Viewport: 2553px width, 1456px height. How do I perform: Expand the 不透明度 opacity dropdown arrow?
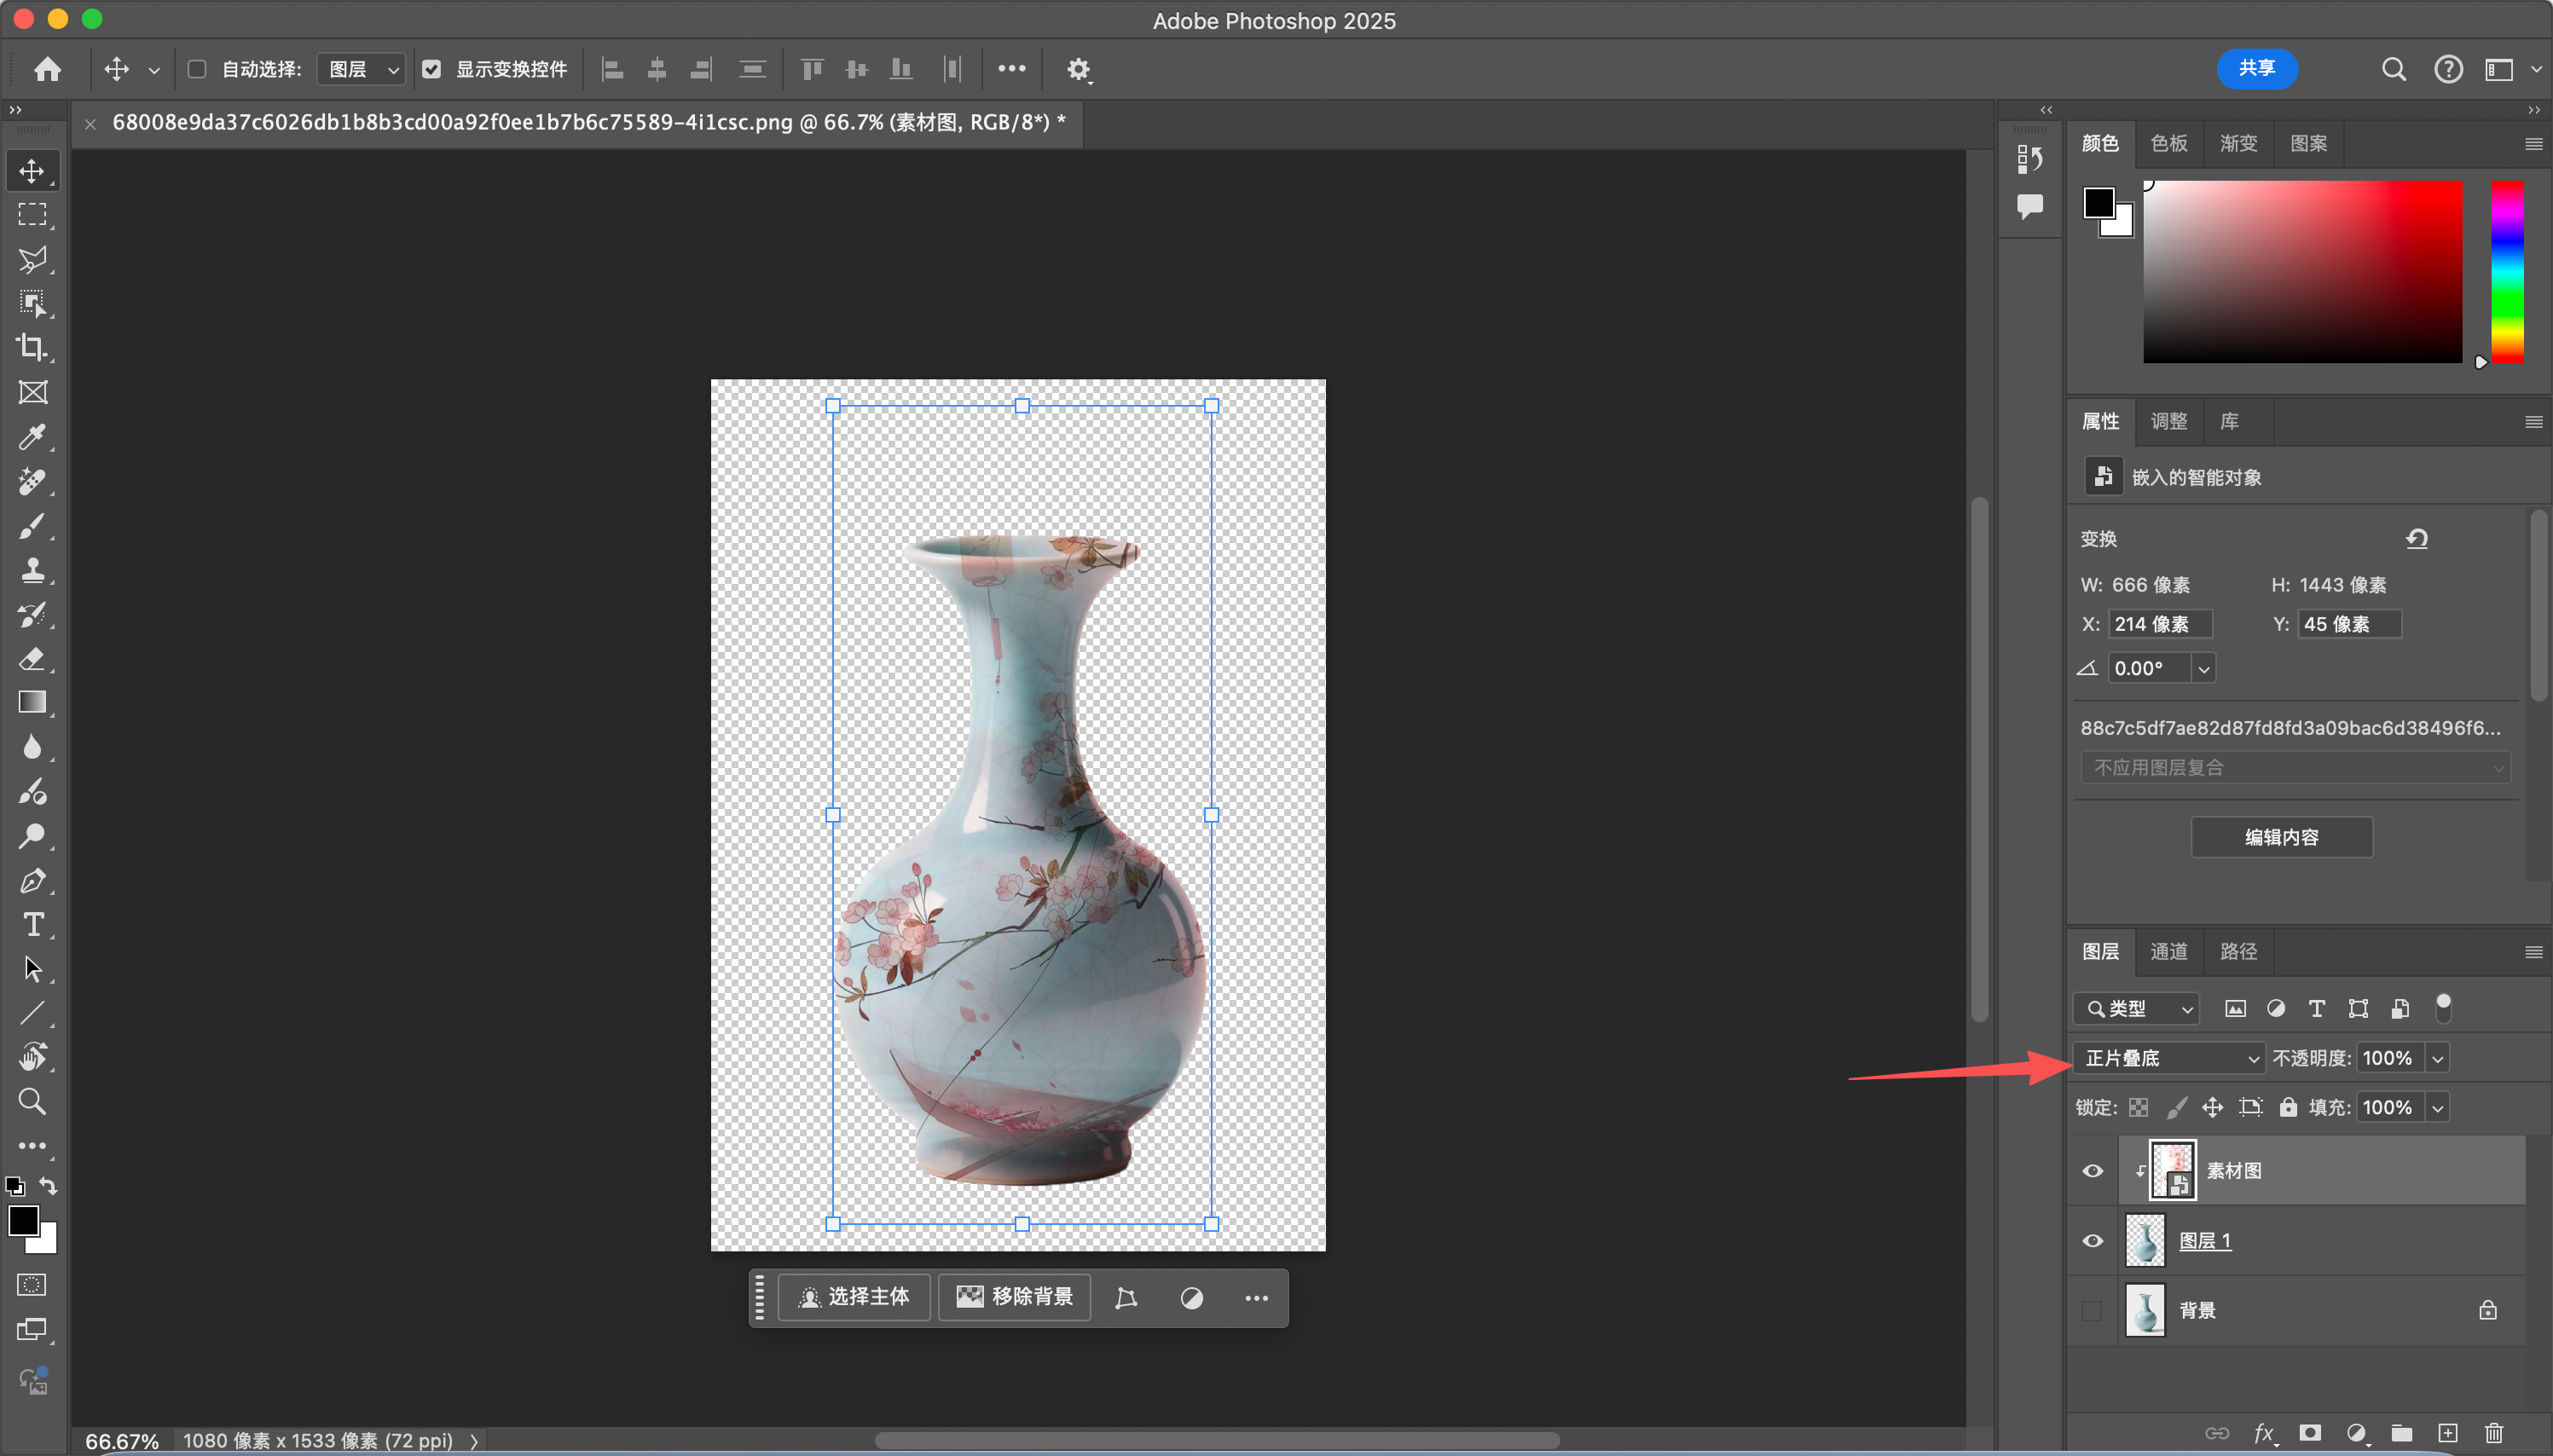2438,1057
